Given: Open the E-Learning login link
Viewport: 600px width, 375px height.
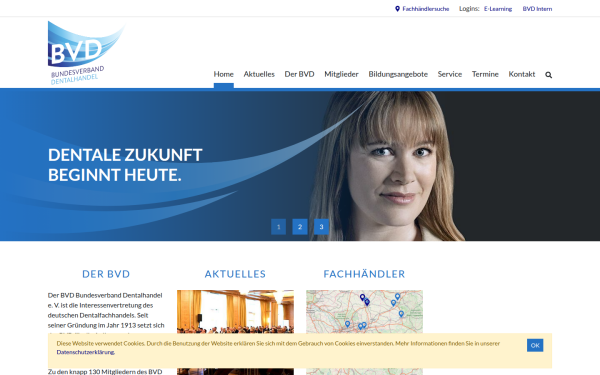Looking at the screenshot, I should [498, 9].
